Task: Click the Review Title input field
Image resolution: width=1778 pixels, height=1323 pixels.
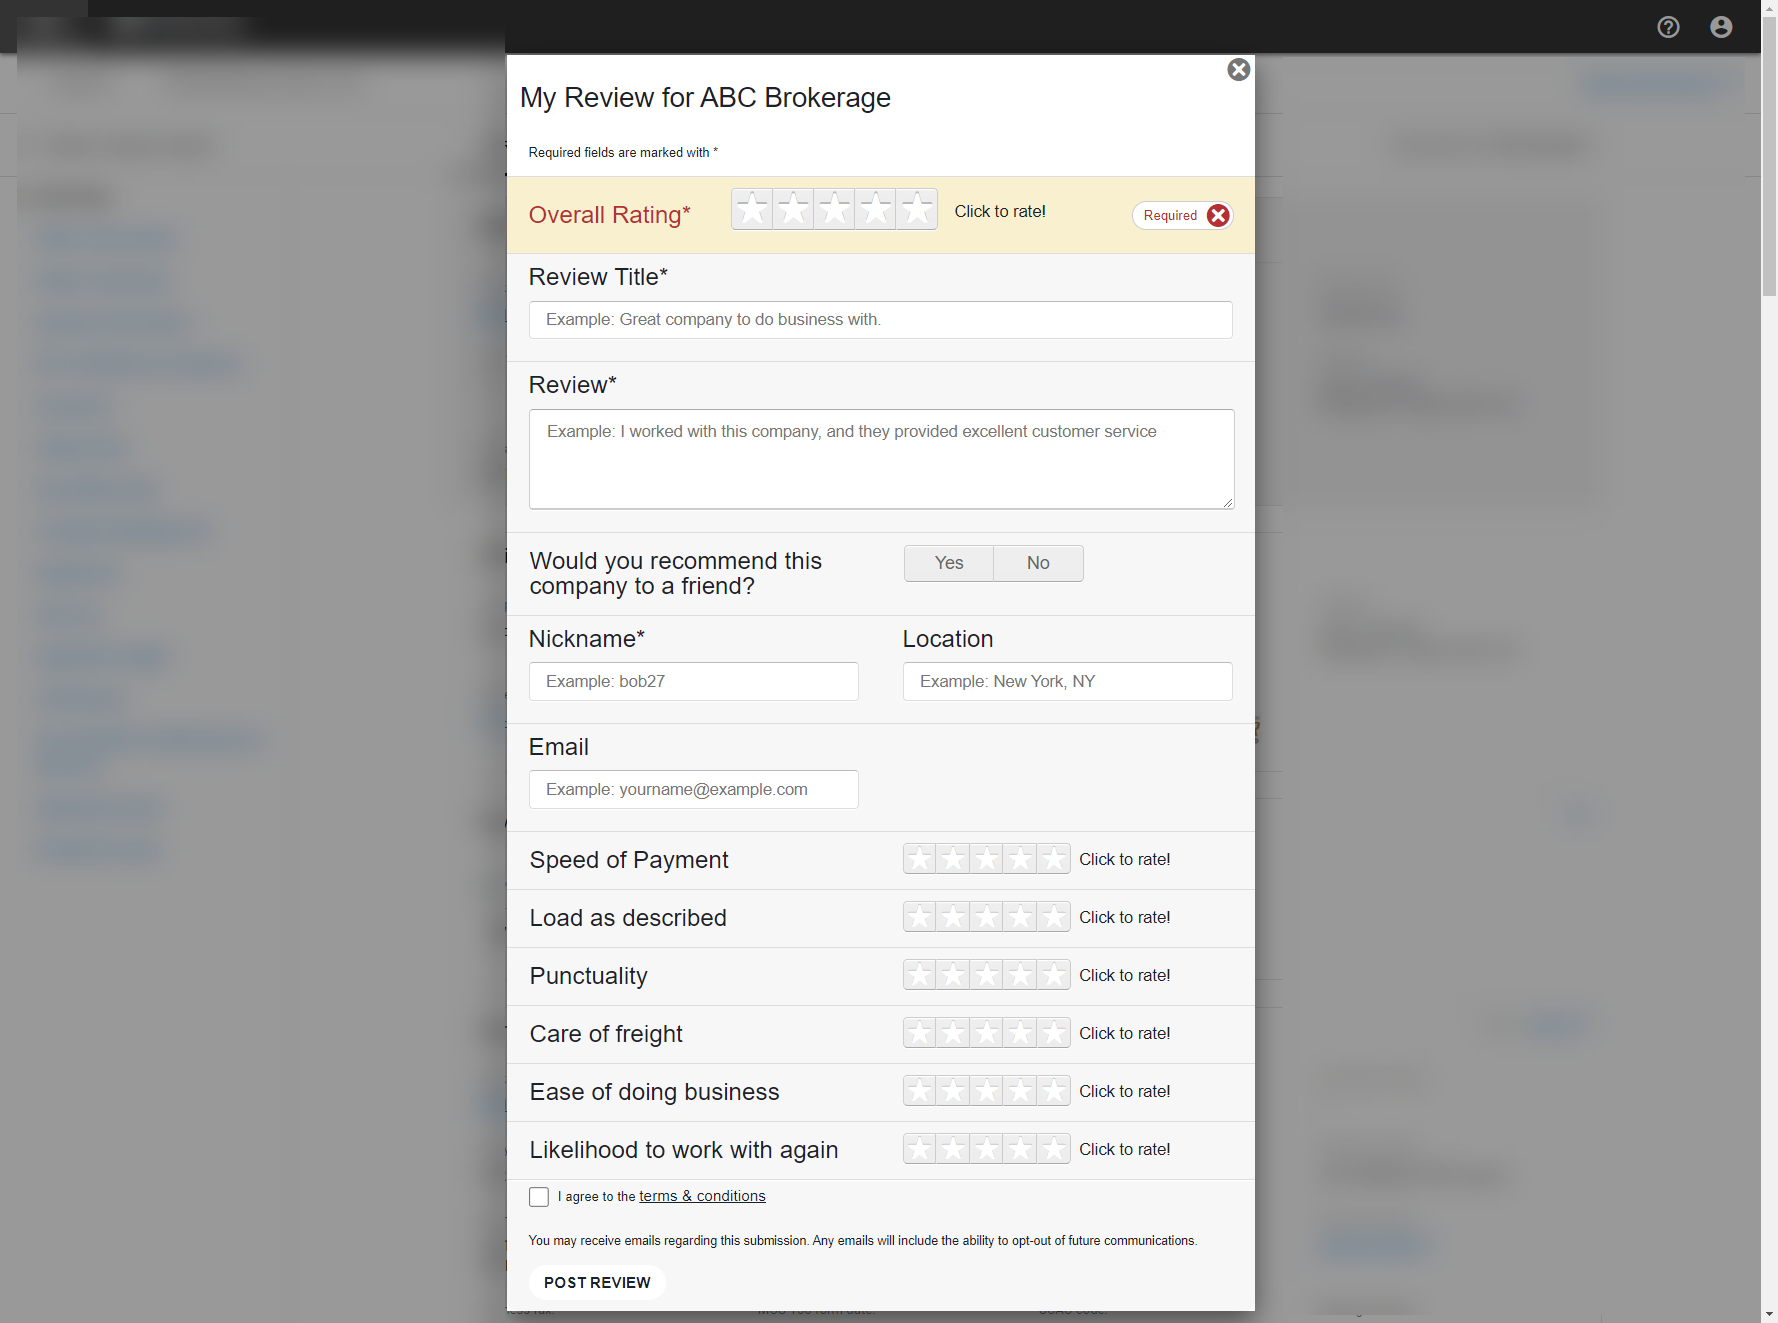Action: coord(880,319)
